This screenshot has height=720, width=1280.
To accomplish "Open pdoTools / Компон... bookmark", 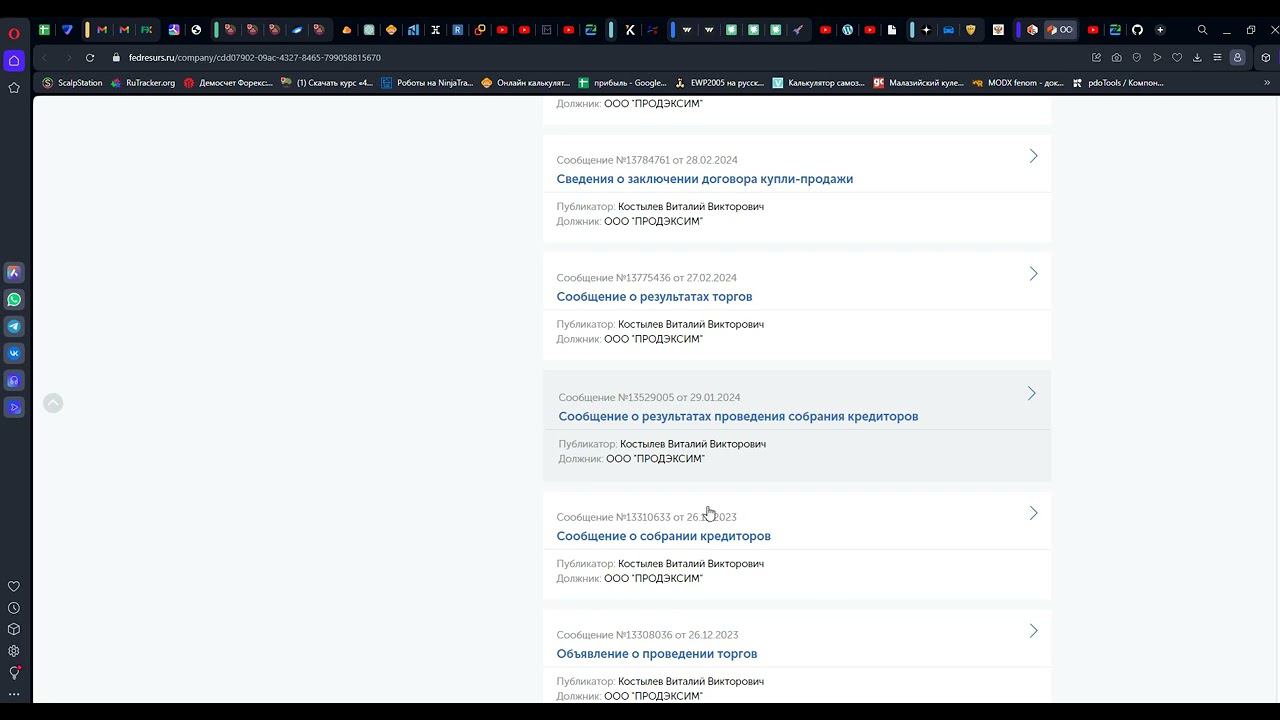I will point(1118,83).
